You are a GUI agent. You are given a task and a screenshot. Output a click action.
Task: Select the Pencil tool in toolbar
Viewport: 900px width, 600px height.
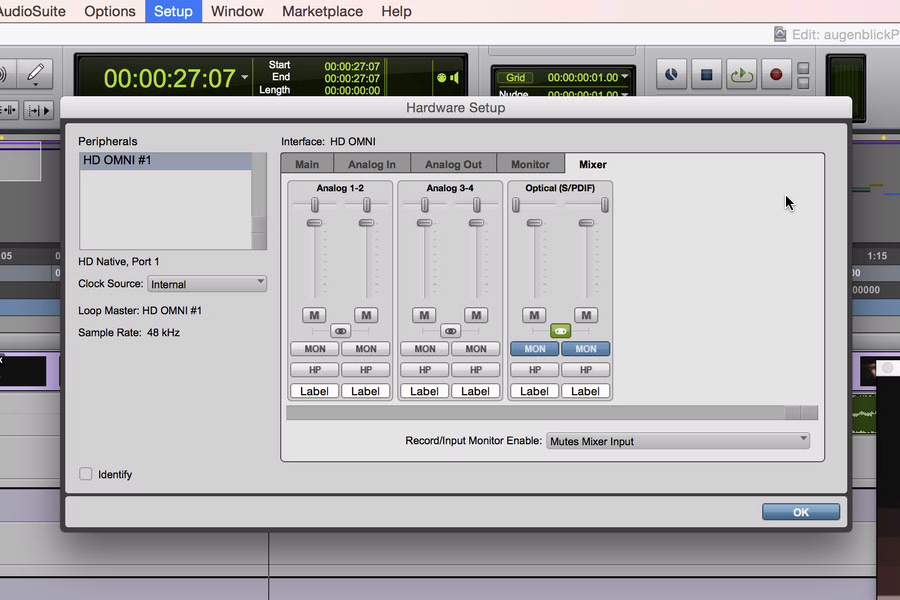[35, 74]
